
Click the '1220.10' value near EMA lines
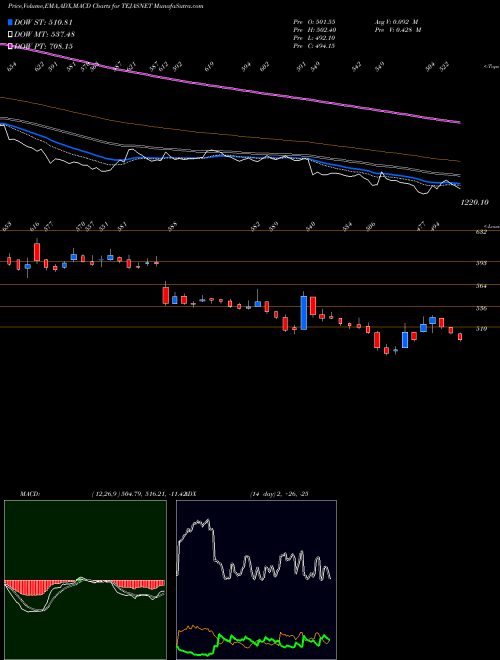(474, 202)
